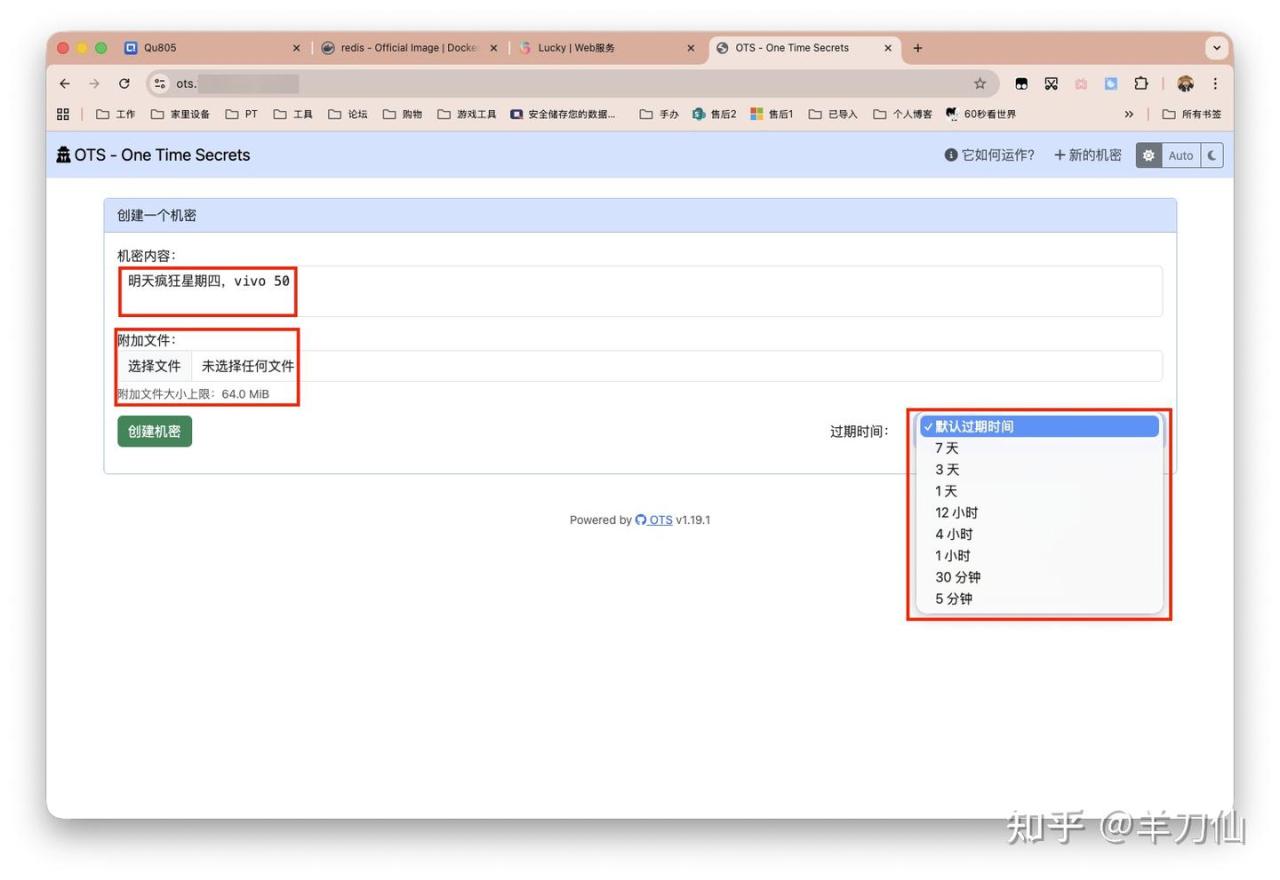
Task: Open a new browser tab
Action: 918,48
